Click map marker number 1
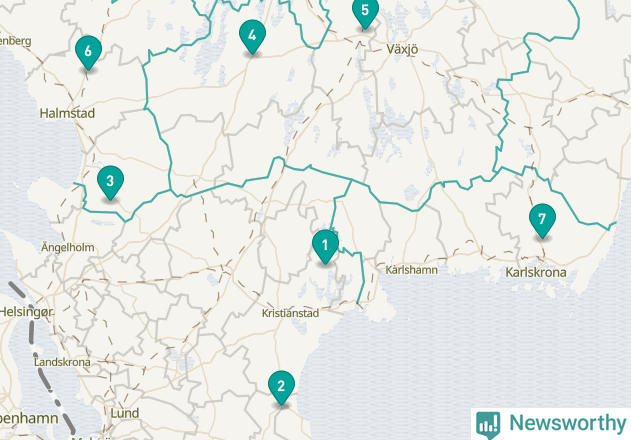The height and width of the screenshot is (440, 631). coord(325,246)
